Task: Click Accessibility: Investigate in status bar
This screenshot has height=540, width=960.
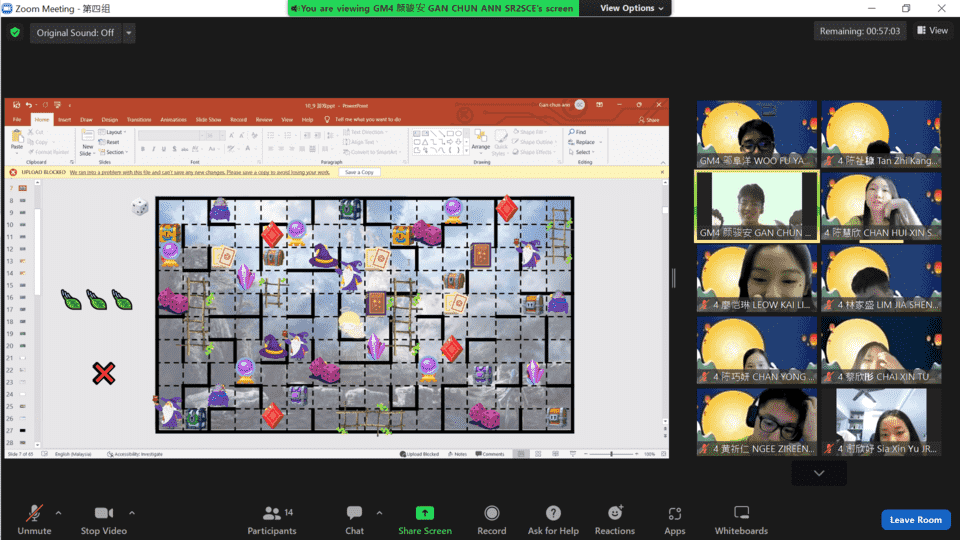Action: pyautogui.click(x=135, y=454)
